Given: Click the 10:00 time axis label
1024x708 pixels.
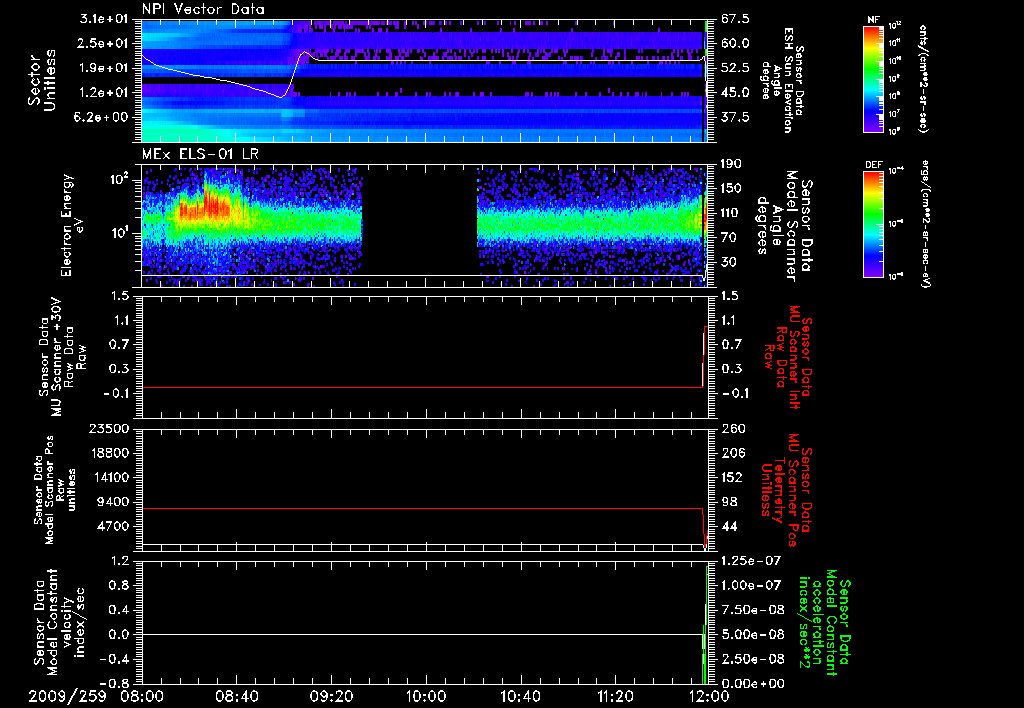Looking at the screenshot, I should tap(426, 696).
